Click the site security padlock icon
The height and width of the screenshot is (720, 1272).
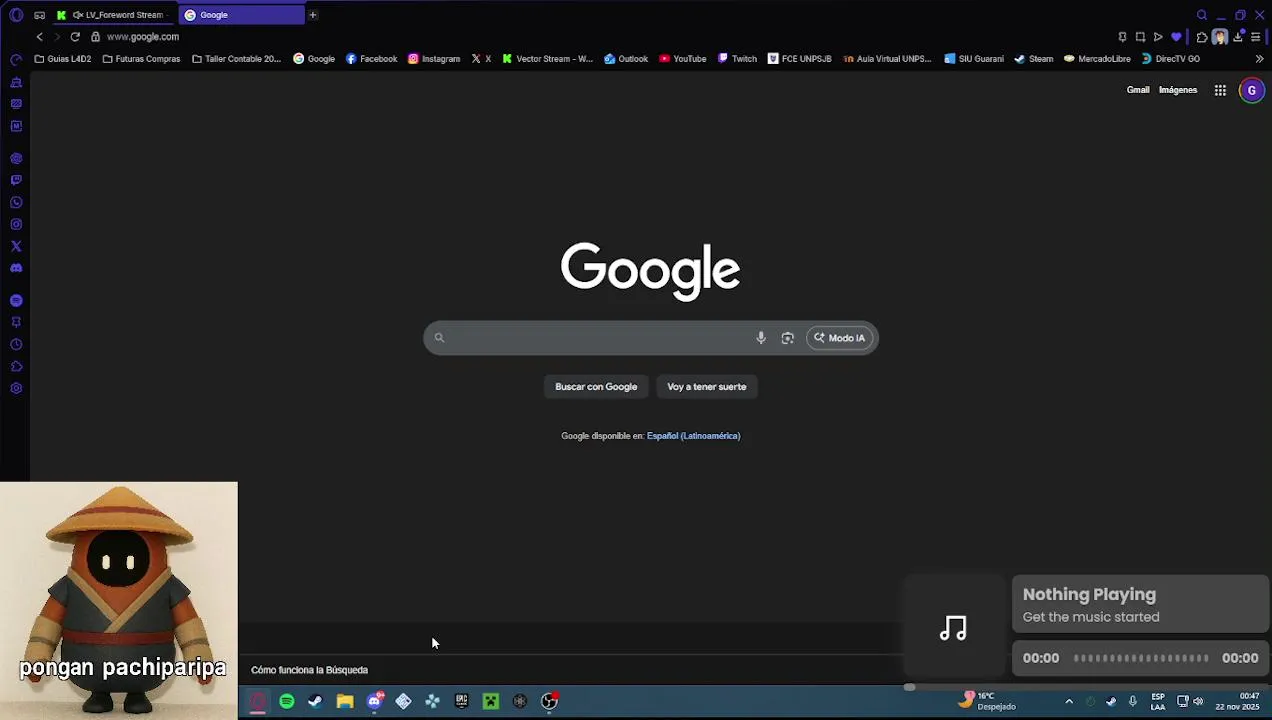tap(96, 37)
